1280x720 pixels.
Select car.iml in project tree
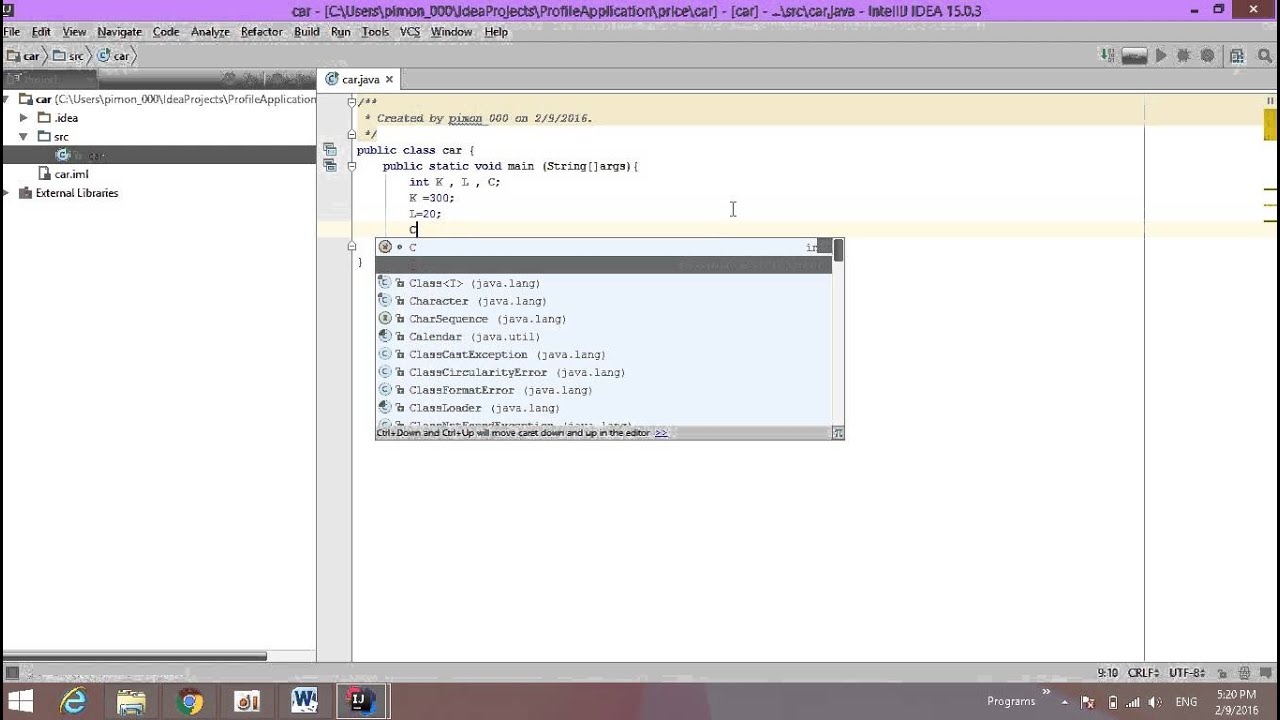[x=63, y=174]
